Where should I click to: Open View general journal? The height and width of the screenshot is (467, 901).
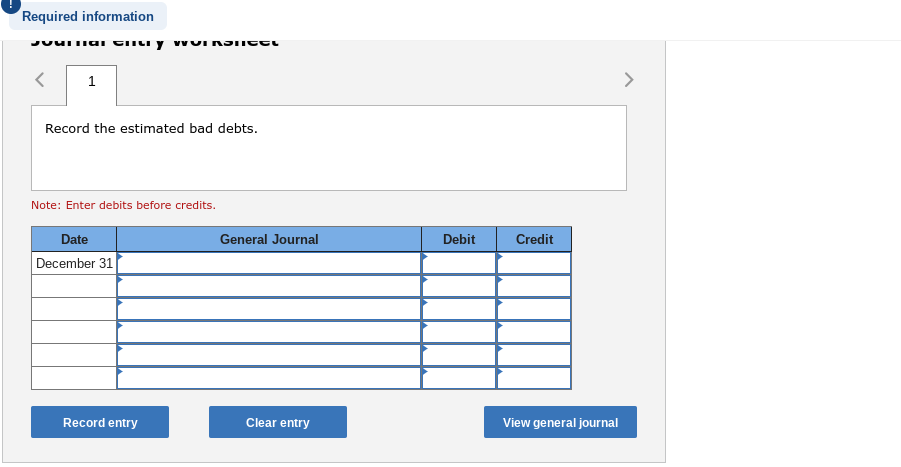click(560, 422)
